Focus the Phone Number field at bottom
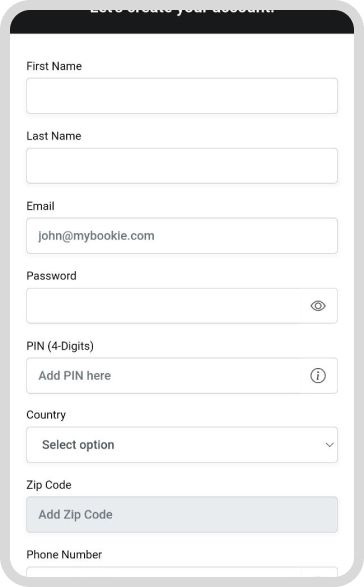The width and height of the screenshot is (364, 587). 182,572
